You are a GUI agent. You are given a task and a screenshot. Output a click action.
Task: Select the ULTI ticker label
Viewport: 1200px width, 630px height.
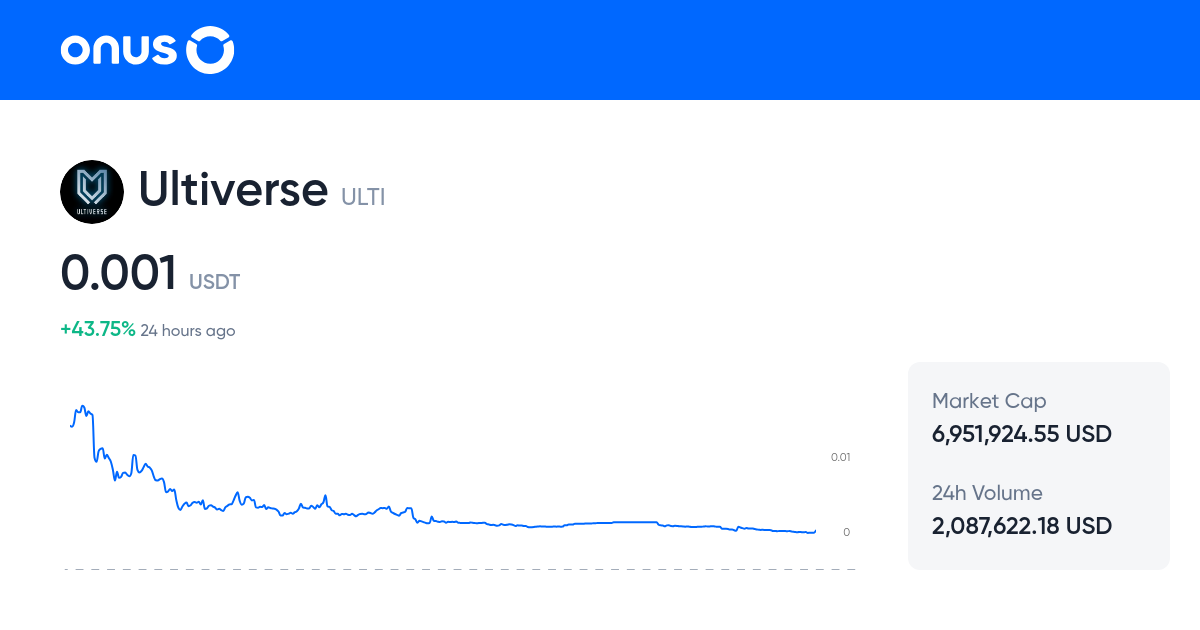coord(363,197)
